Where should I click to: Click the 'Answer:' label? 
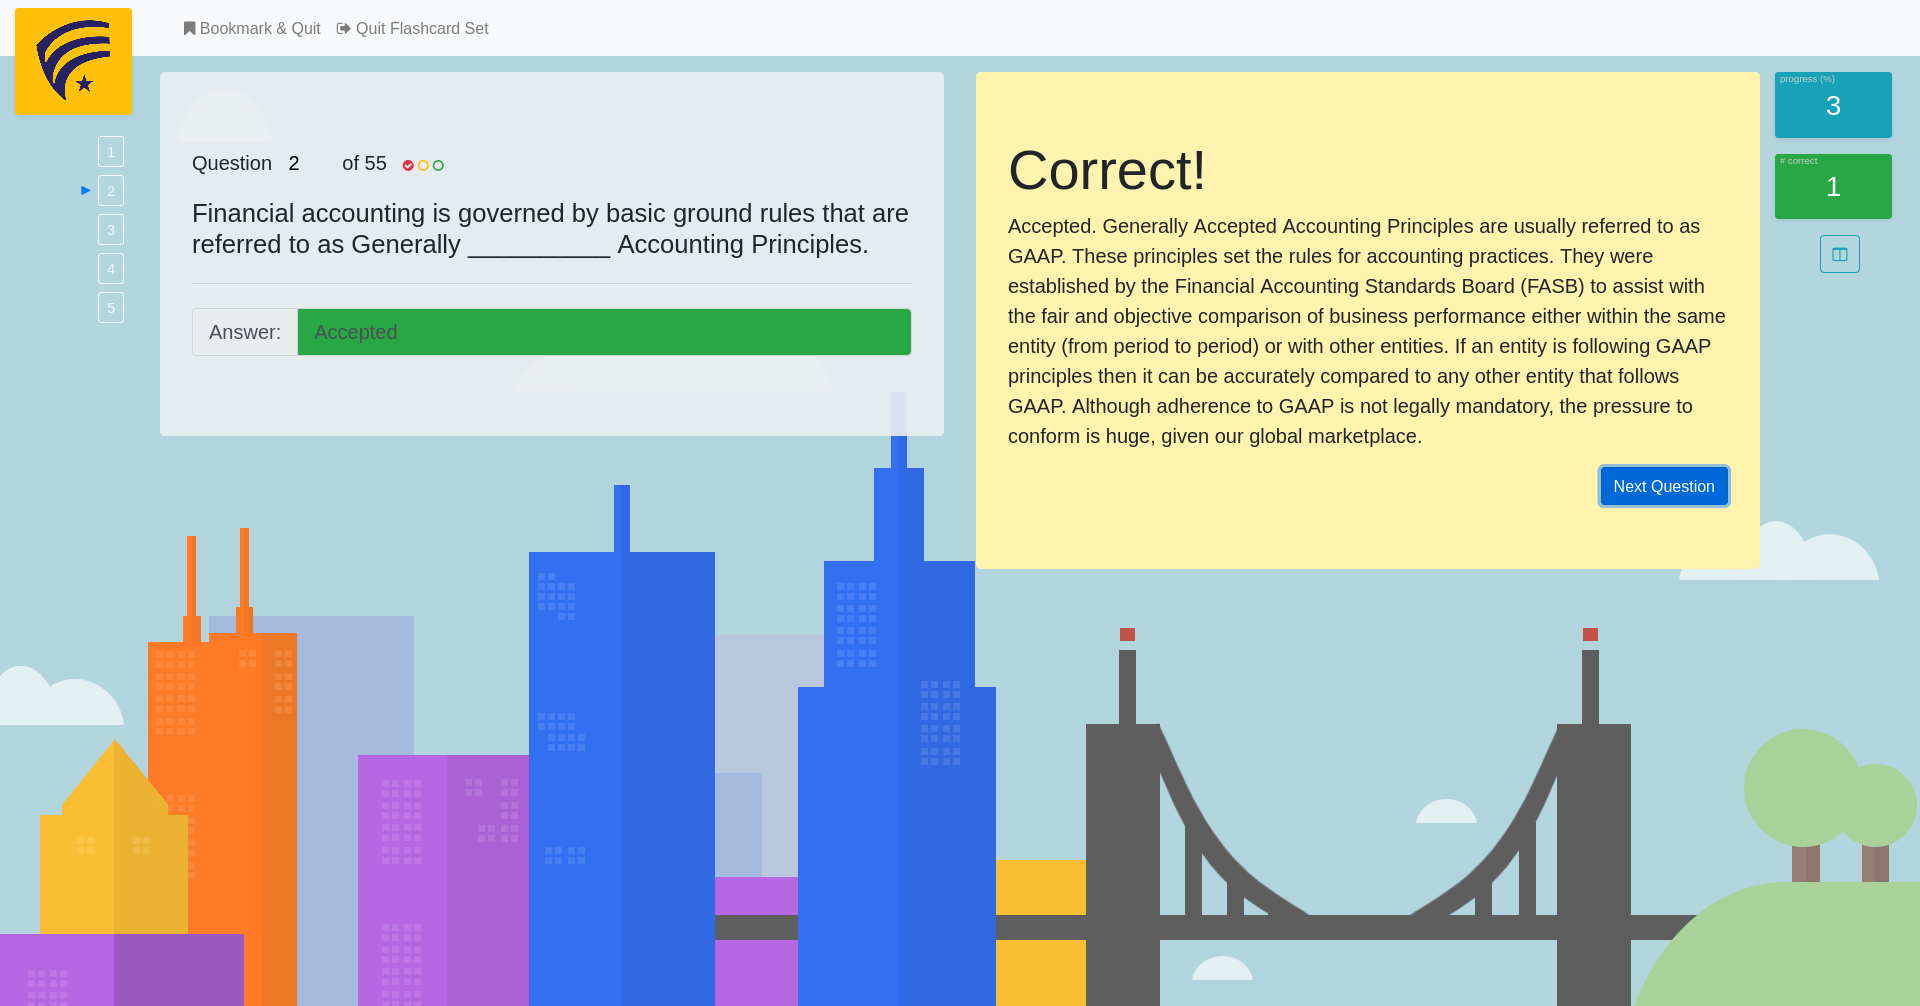click(x=245, y=332)
